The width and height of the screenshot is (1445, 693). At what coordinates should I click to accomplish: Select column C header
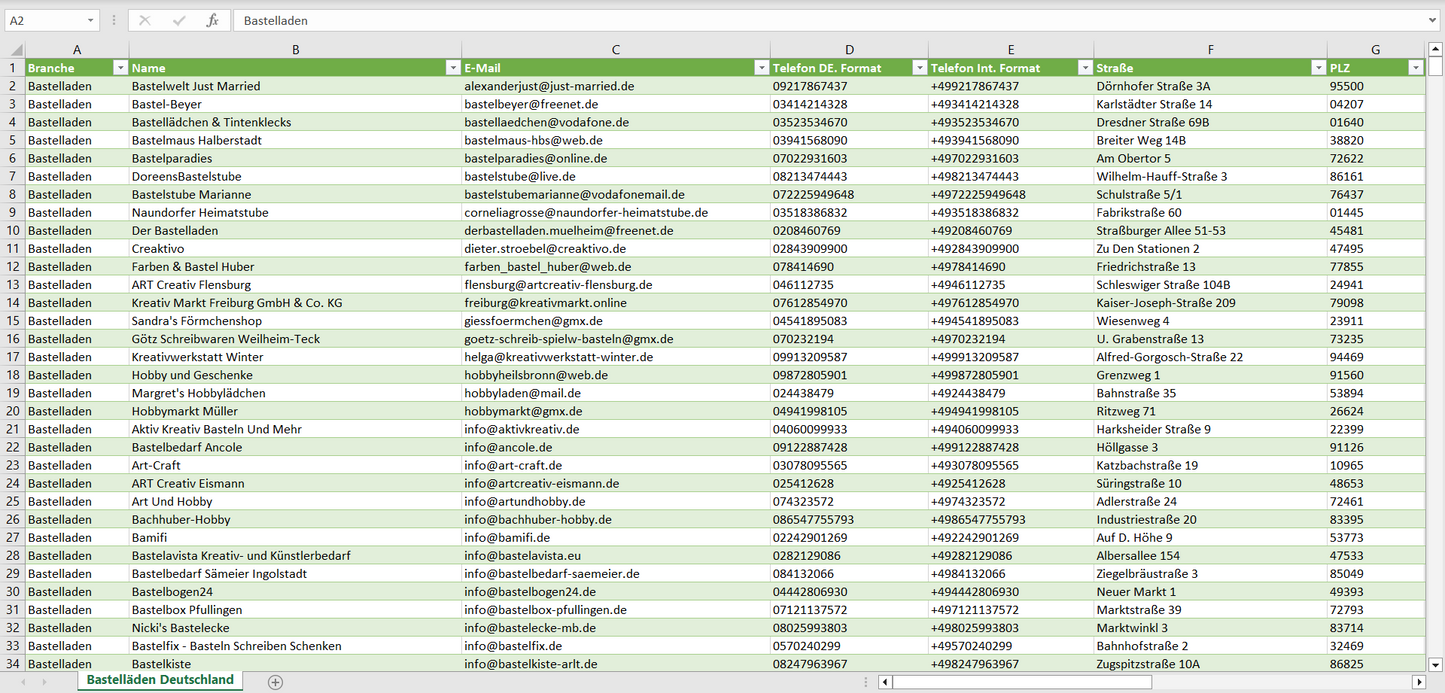615,49
